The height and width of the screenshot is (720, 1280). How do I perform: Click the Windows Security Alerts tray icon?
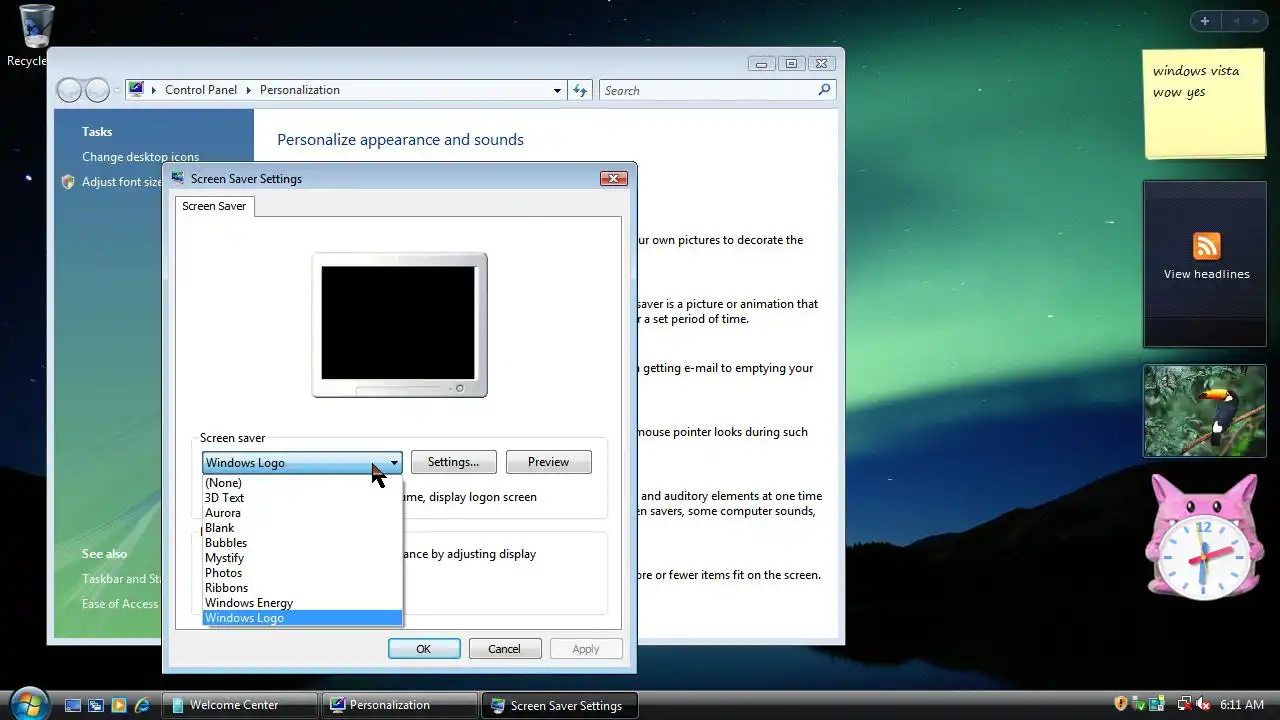click(x=1121, y=704)
